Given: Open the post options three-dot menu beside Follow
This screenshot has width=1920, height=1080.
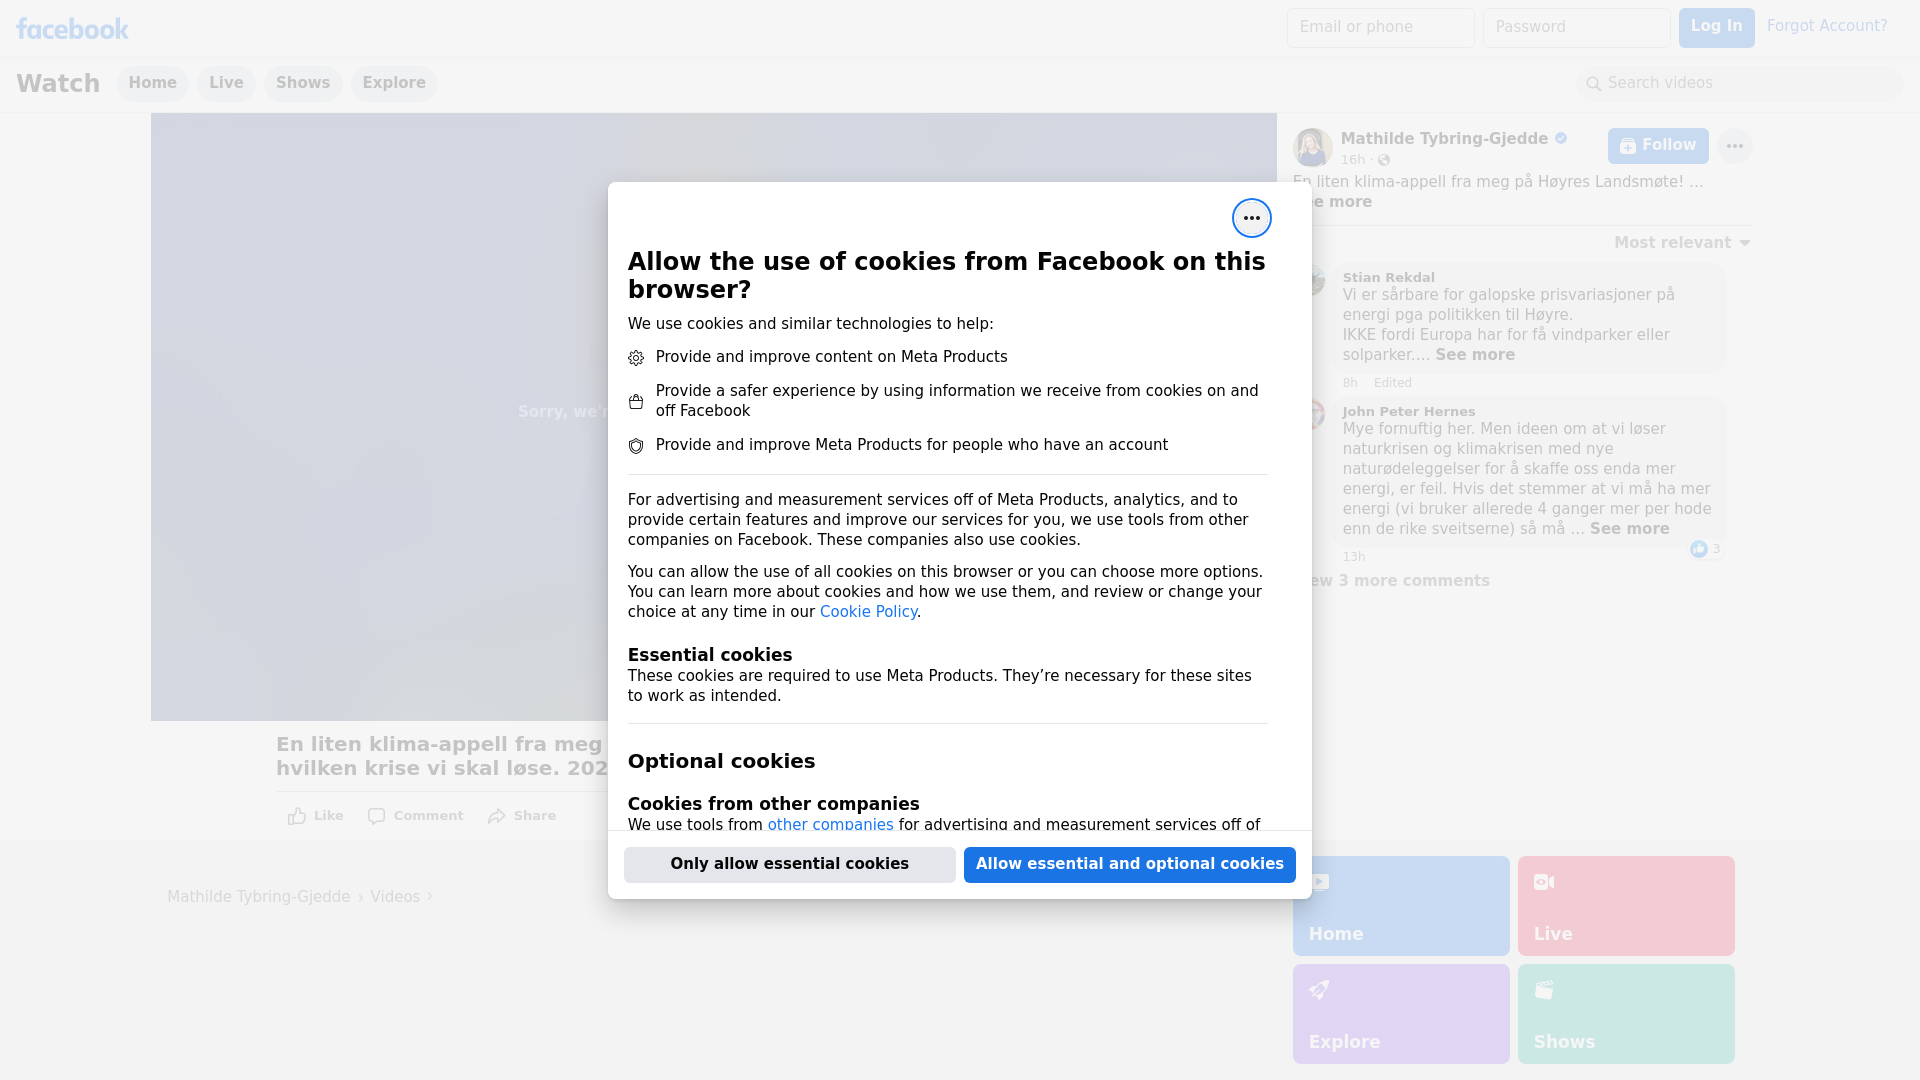Looking at the screenshot, I should 1734,146.
